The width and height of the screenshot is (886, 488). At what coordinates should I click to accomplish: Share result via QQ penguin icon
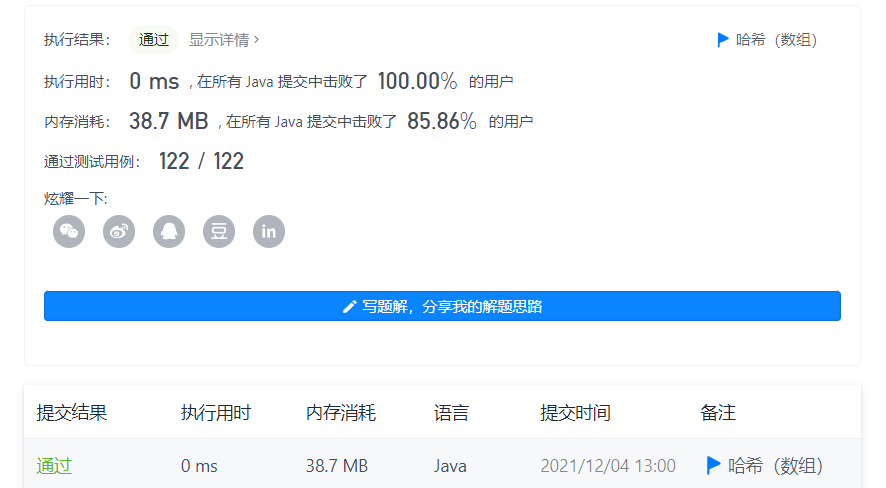click(169, 232)
